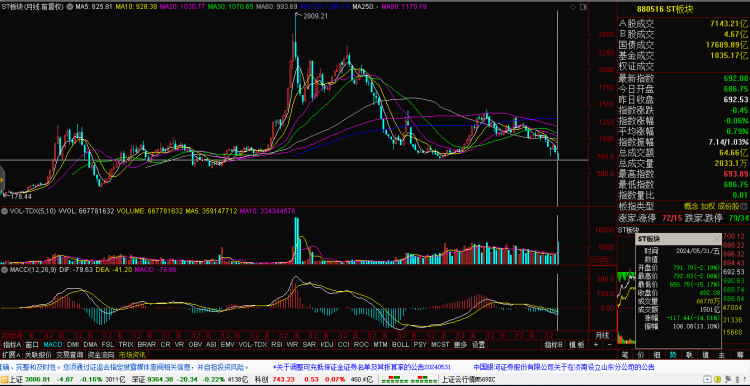Open the 设置 button in the indicator bar
Viewport: 750px width, 386px height.
(478, 344)
